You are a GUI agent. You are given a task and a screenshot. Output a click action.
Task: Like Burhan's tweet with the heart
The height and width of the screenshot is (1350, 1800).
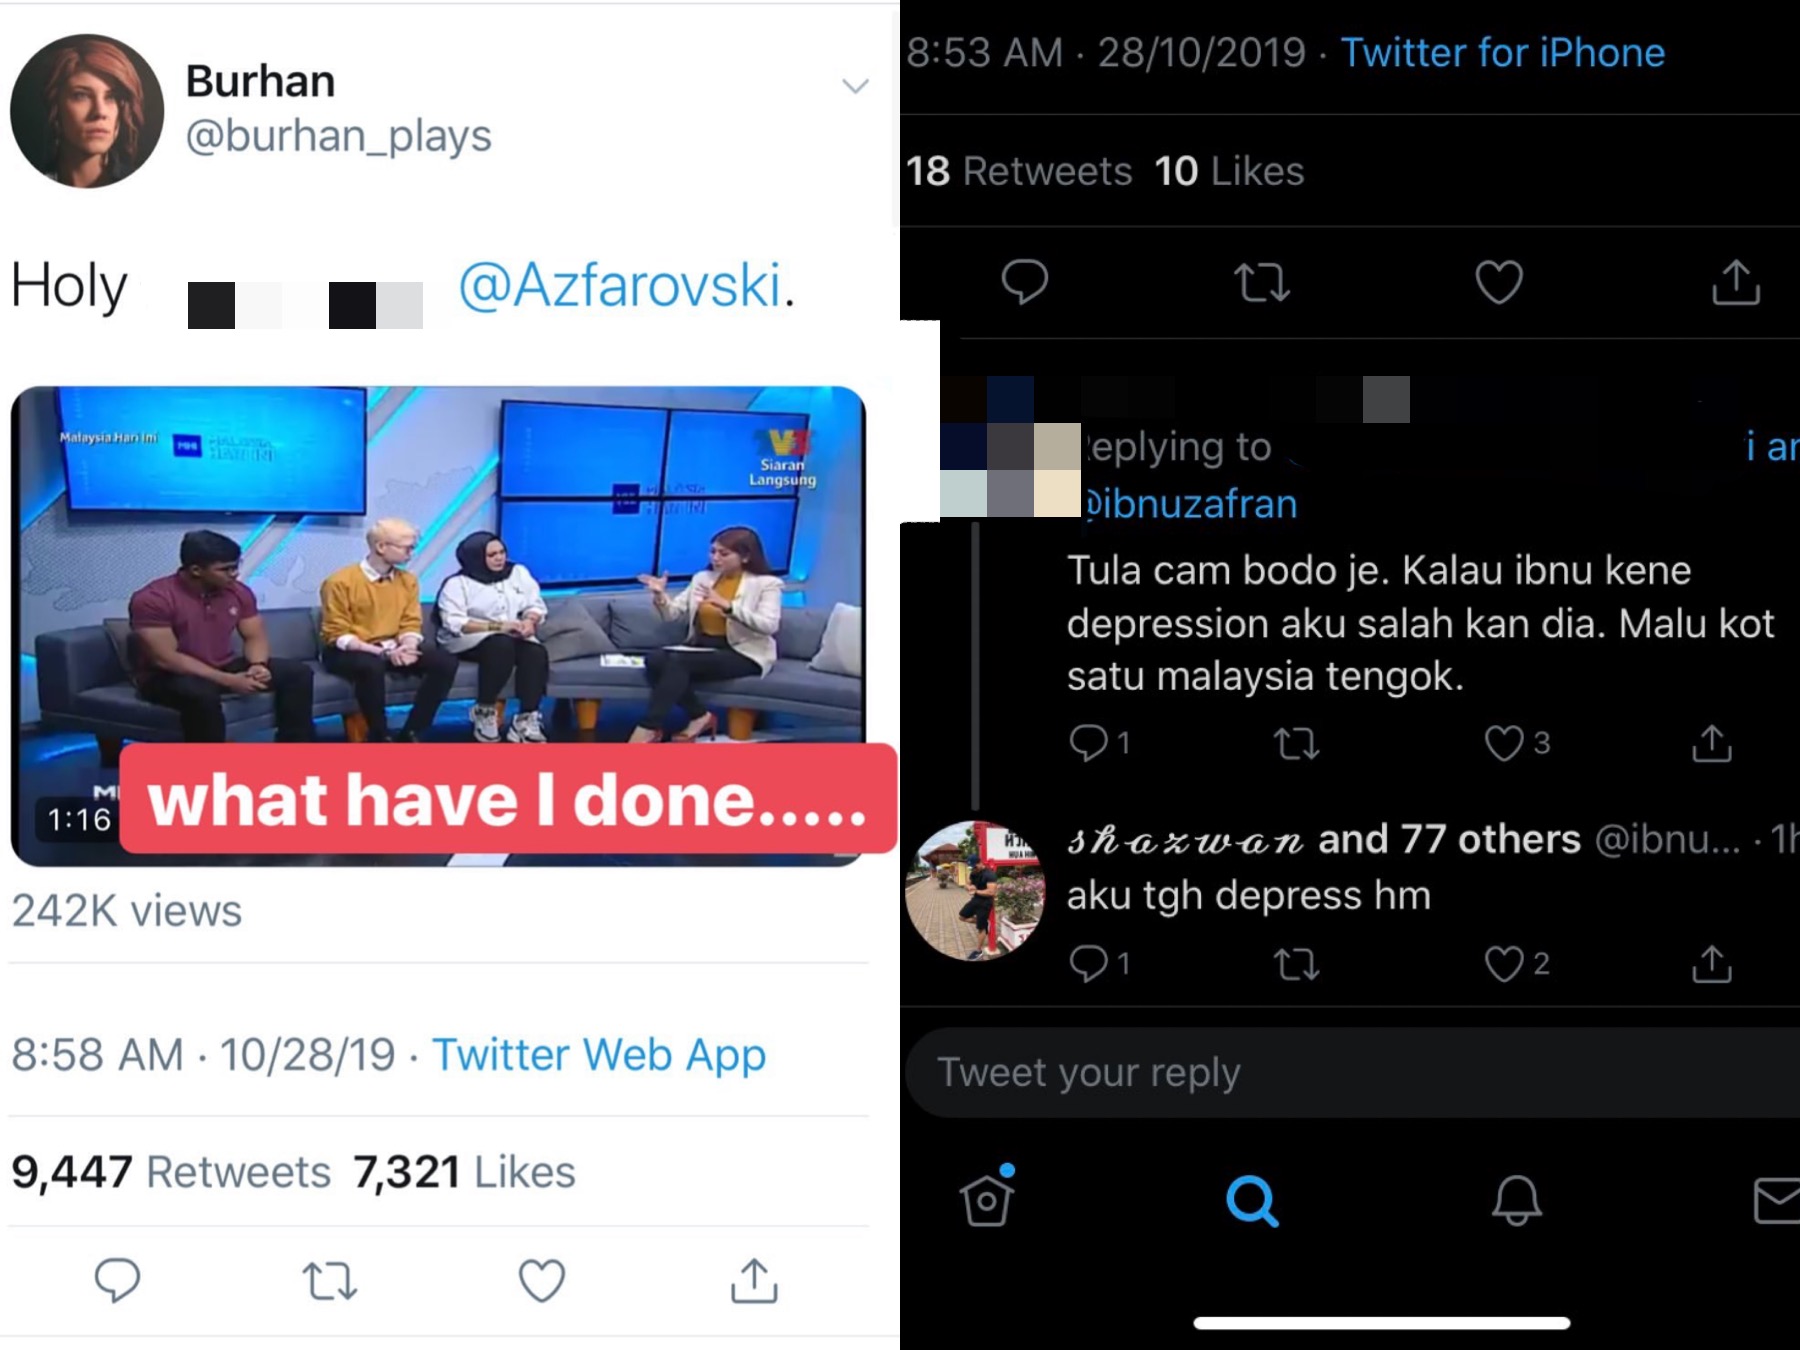[x=542, y=1281]
